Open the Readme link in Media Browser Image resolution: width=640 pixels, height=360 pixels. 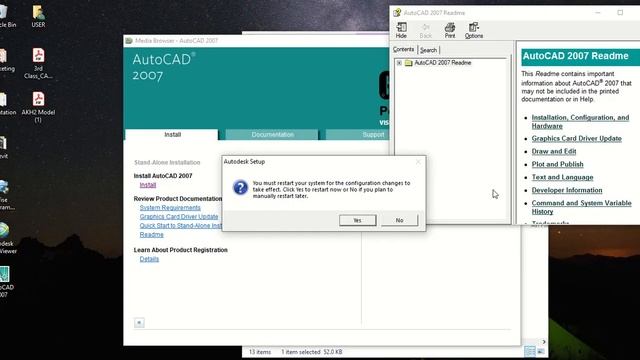tap(151, 235)
